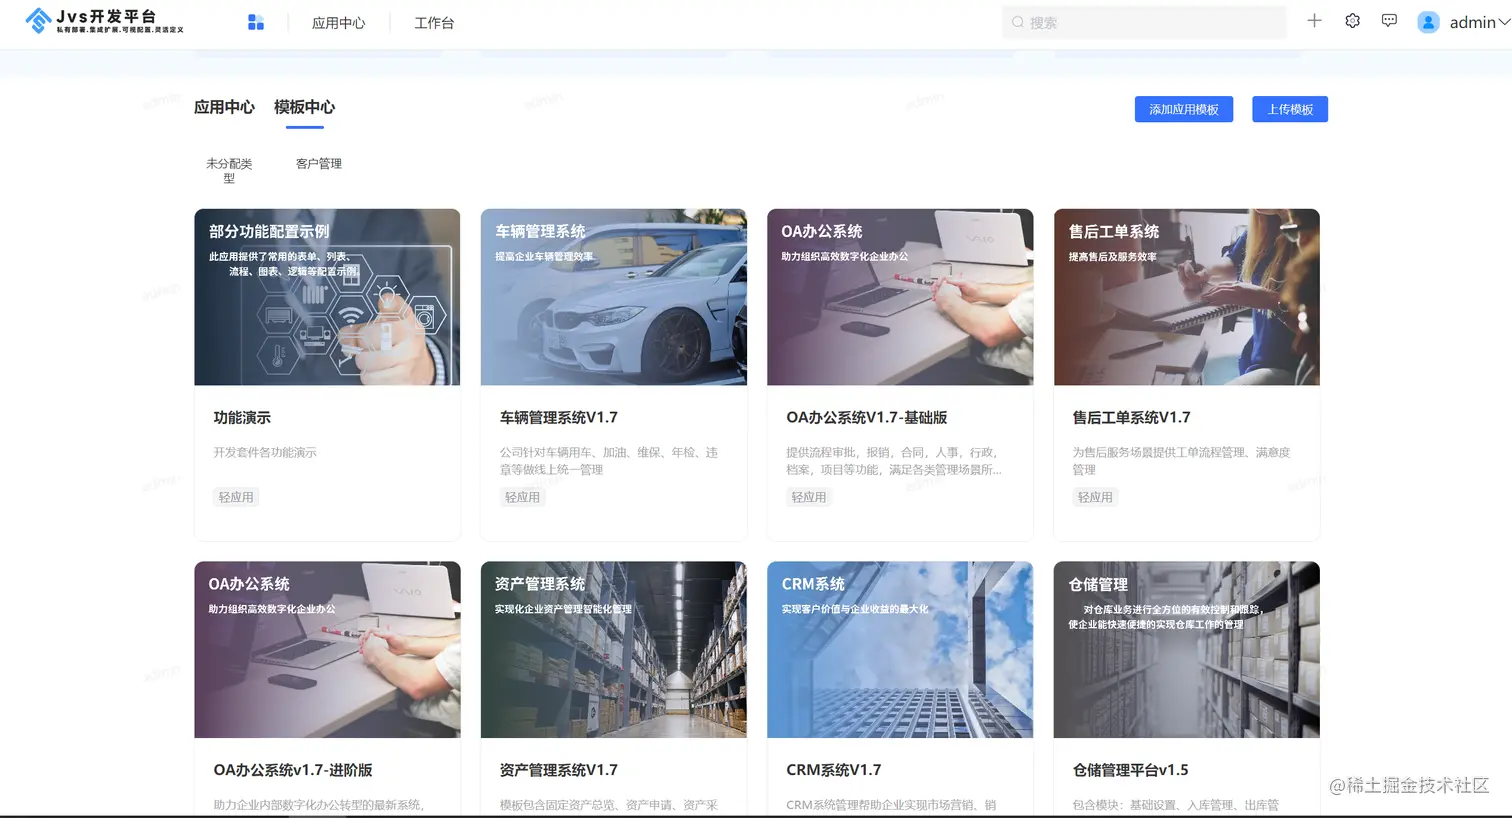Viewport: 1512px width, 818px height.
Task: Select the 售后工单系统V1.7 title
Action: click(1132, 418)
